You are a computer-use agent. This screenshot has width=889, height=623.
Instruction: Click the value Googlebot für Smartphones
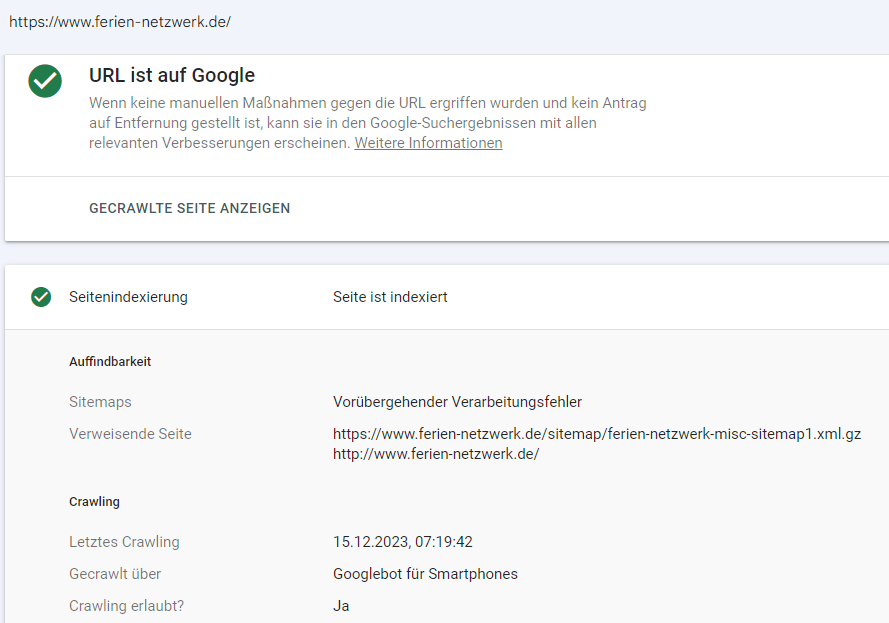pos(425,574)
